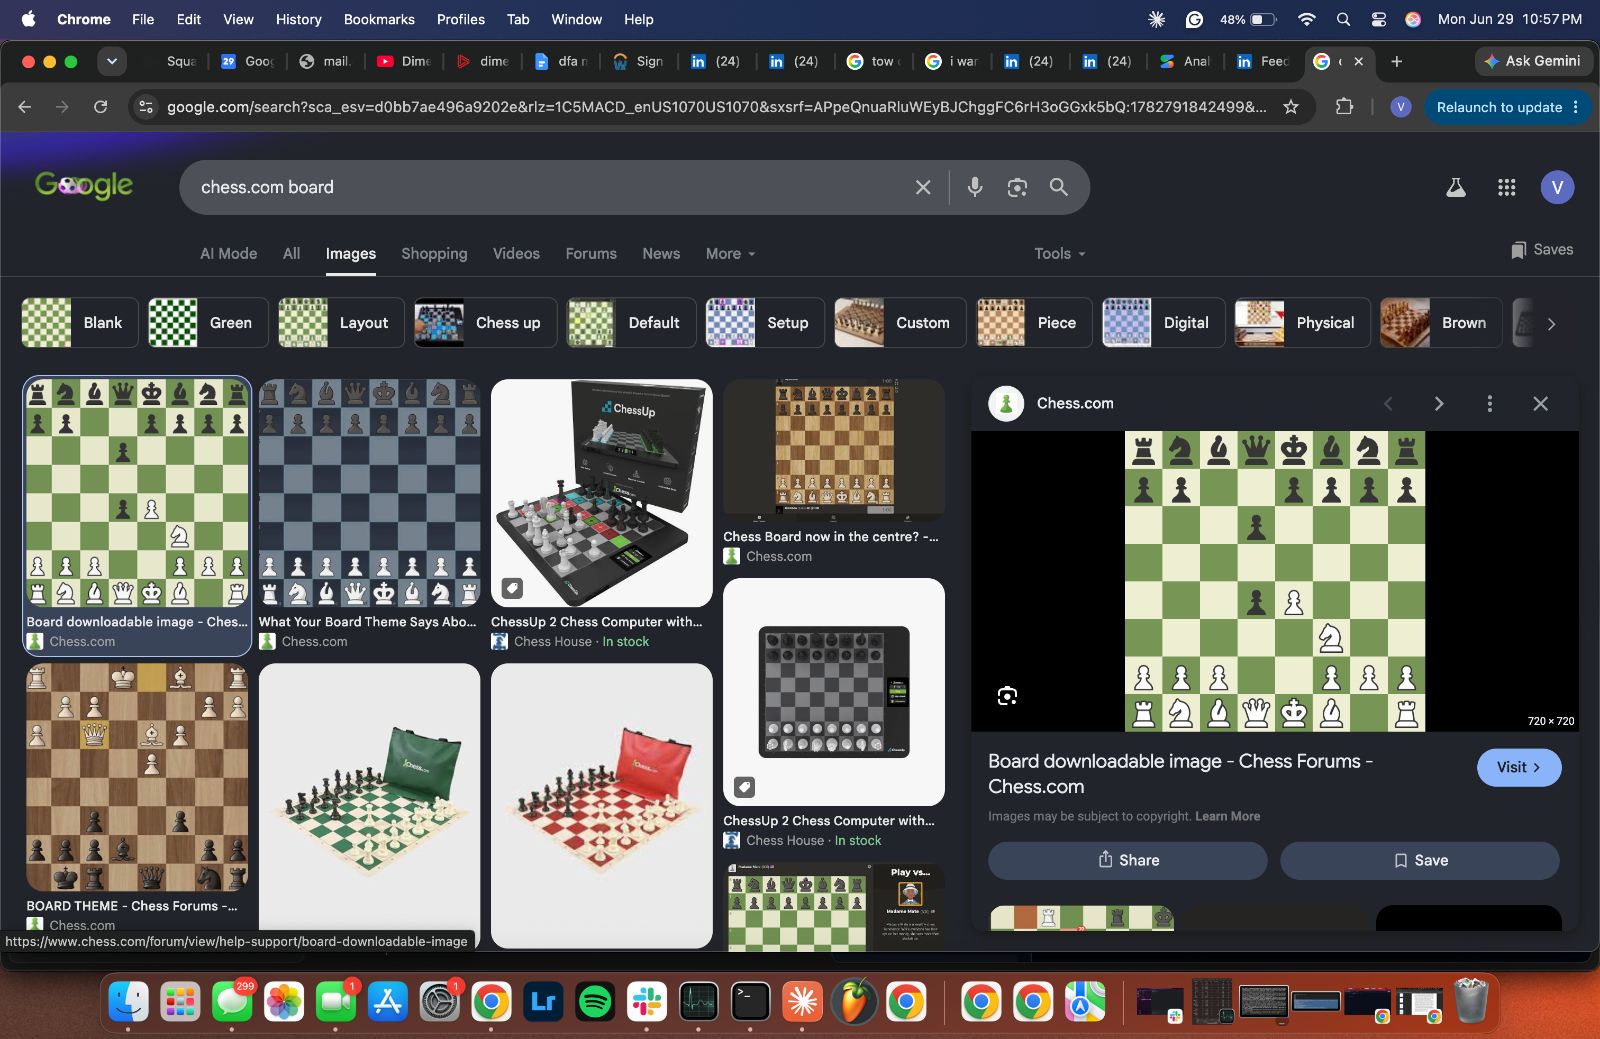1600x1039 pixels.
Task: View site information icon in address bar
Action: point(146,107)
